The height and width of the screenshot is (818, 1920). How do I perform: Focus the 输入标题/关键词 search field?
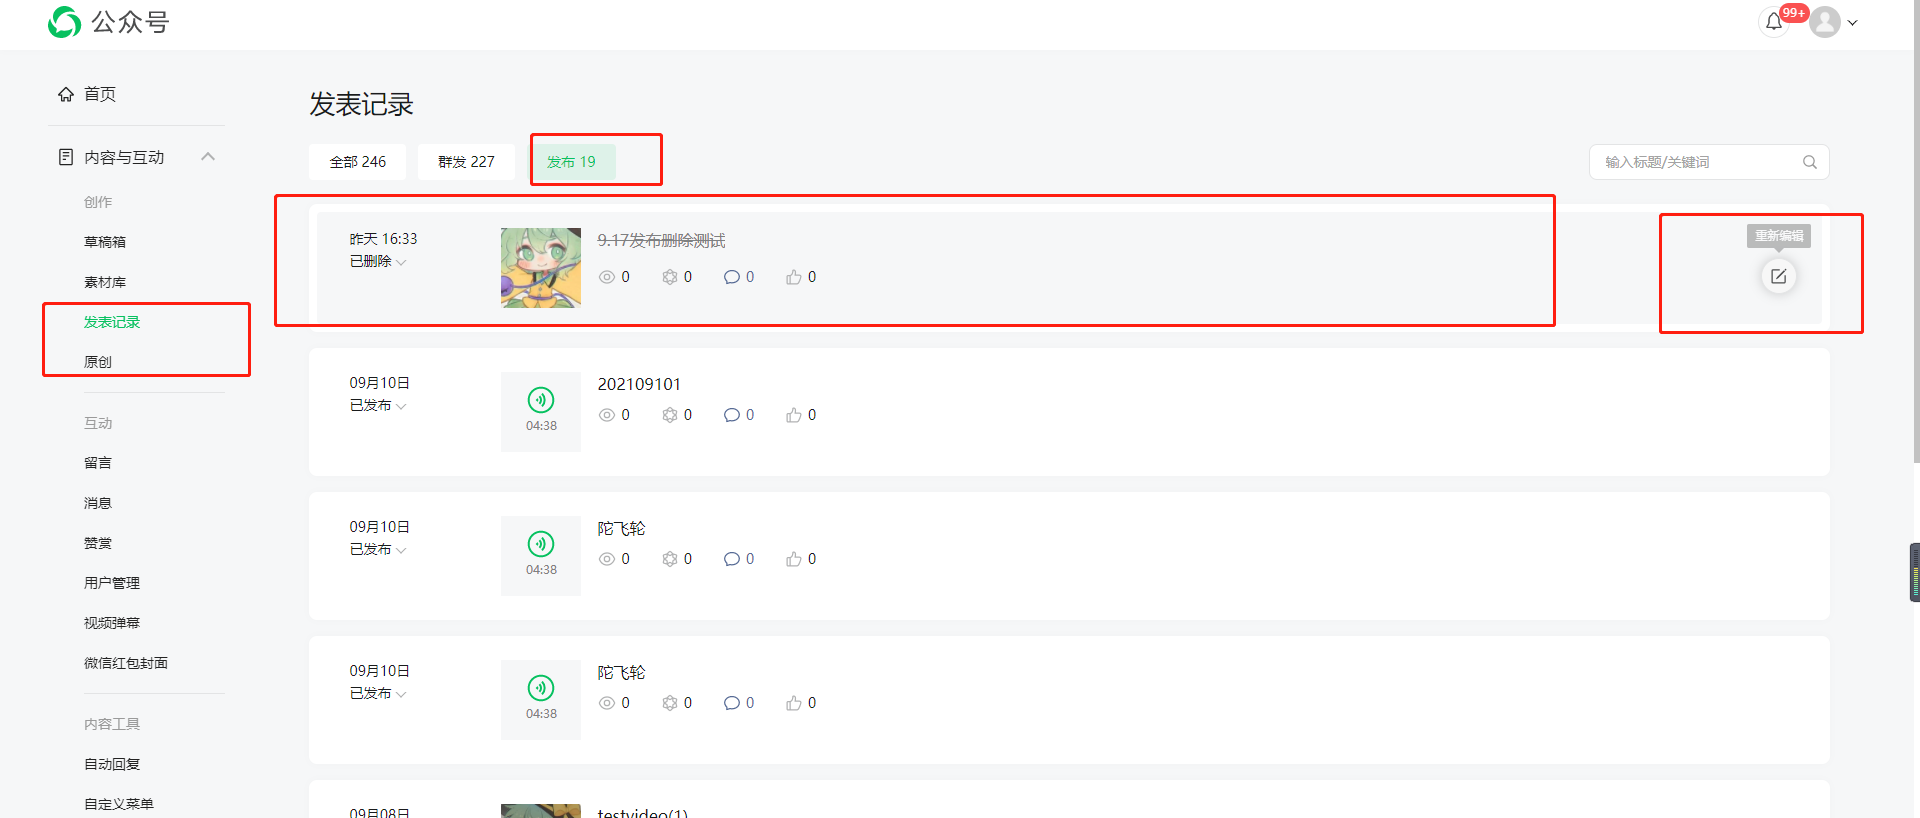(1698, 162)
